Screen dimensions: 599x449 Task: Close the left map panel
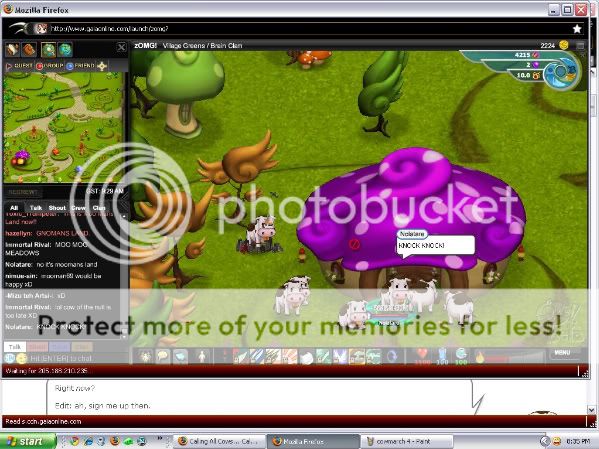pyautogui.click(x=121, y=47)
